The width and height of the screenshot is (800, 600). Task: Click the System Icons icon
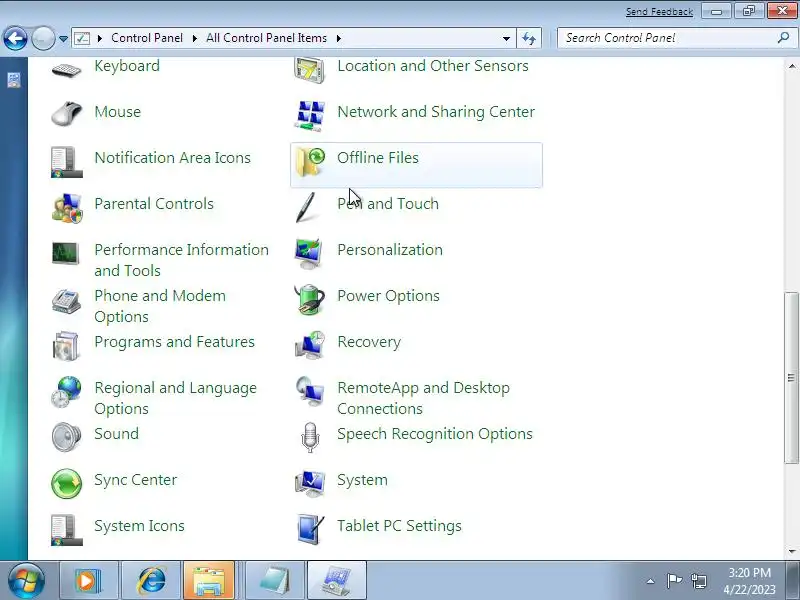coord(66,530)
